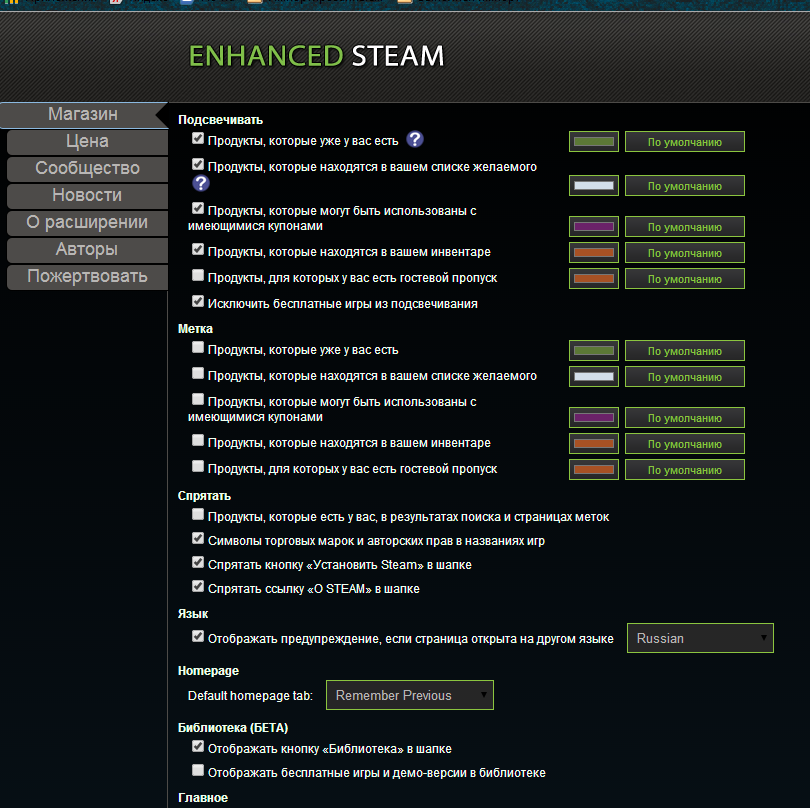This screenshot has width=810, height=808.
Task: Pick the green highlight color for owned products
Action: click(x=594, y=142)
